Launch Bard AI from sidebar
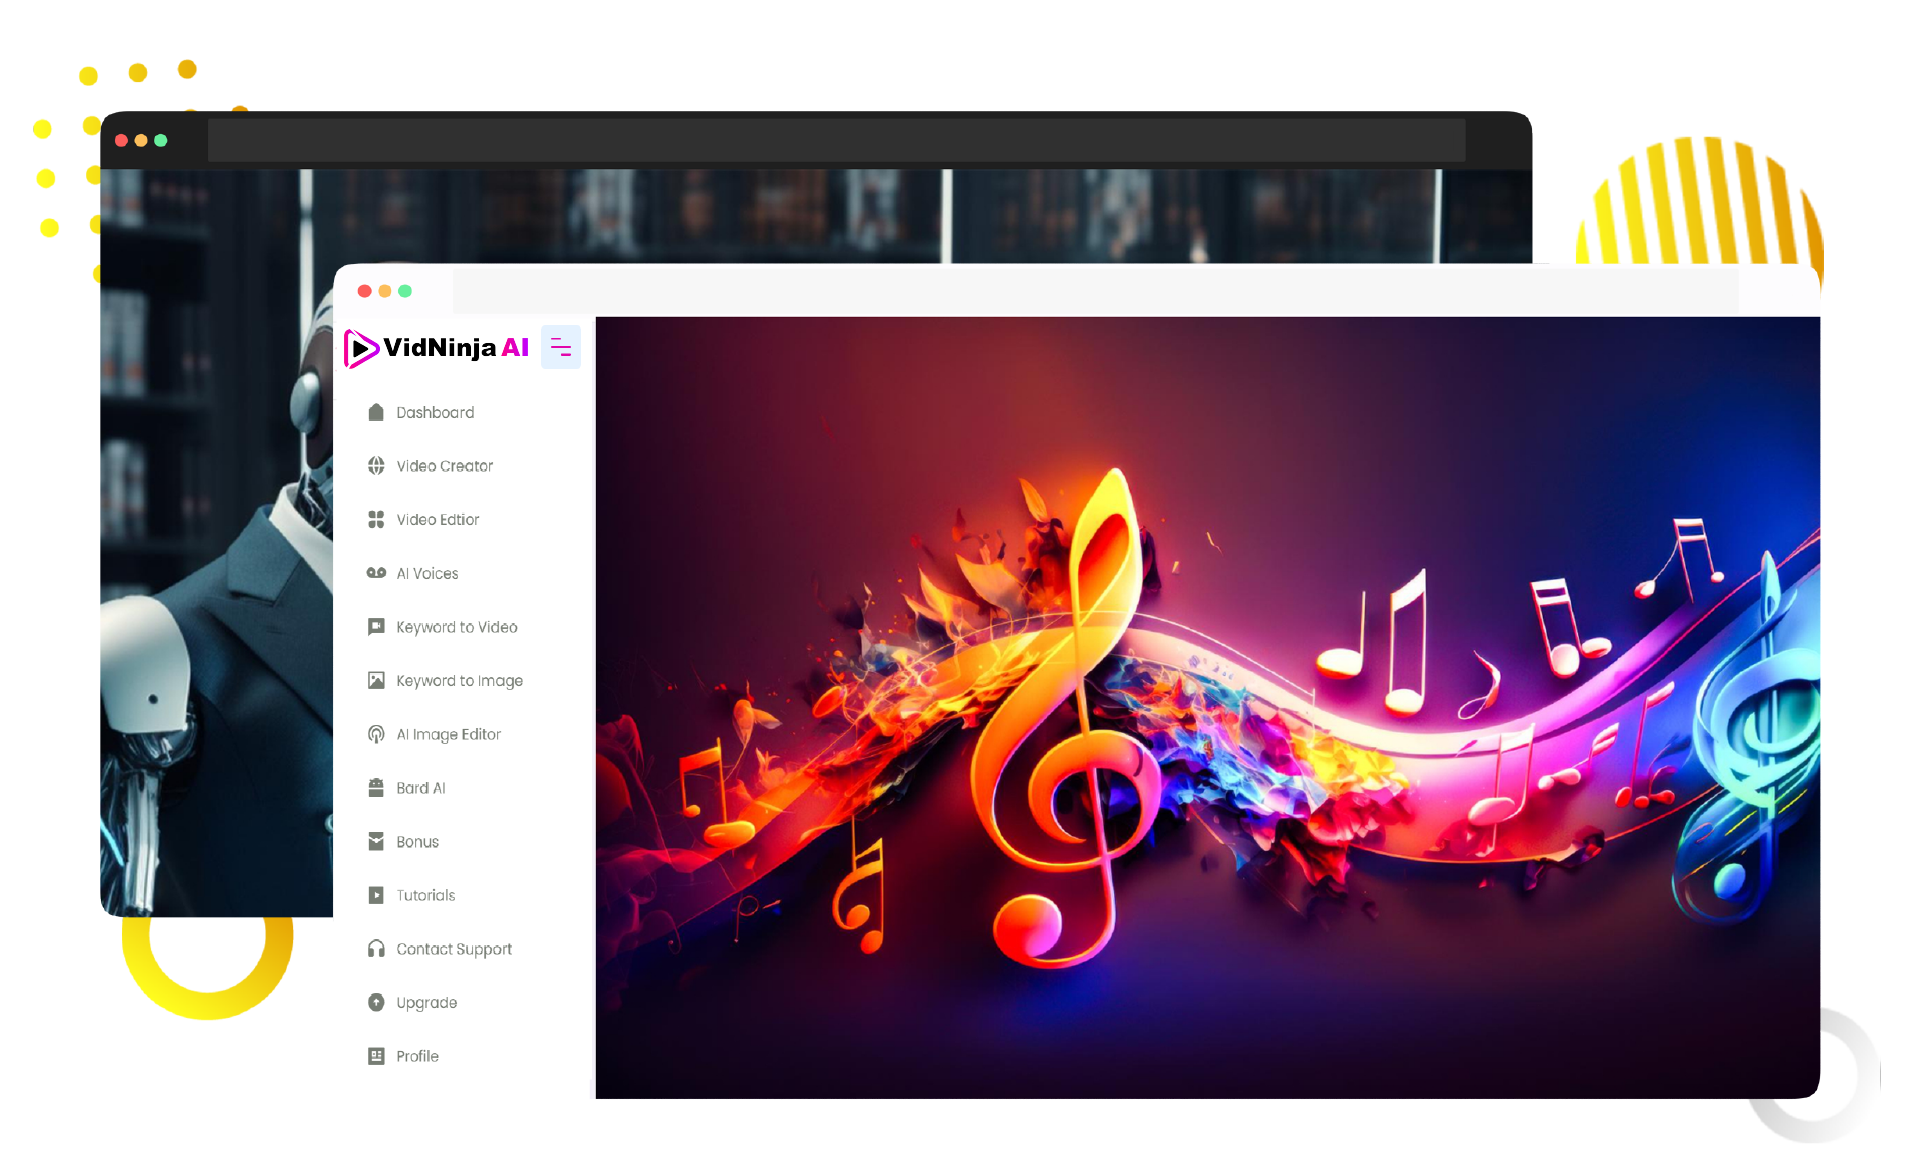The height and width of the screenshot is (1151, 1907). [x=420, y=788]
